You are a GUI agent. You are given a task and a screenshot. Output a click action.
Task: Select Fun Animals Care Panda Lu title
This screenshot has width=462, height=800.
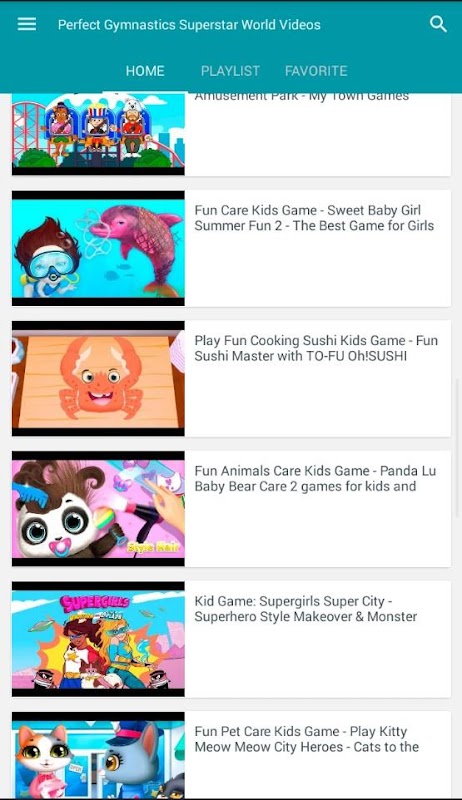315,479
